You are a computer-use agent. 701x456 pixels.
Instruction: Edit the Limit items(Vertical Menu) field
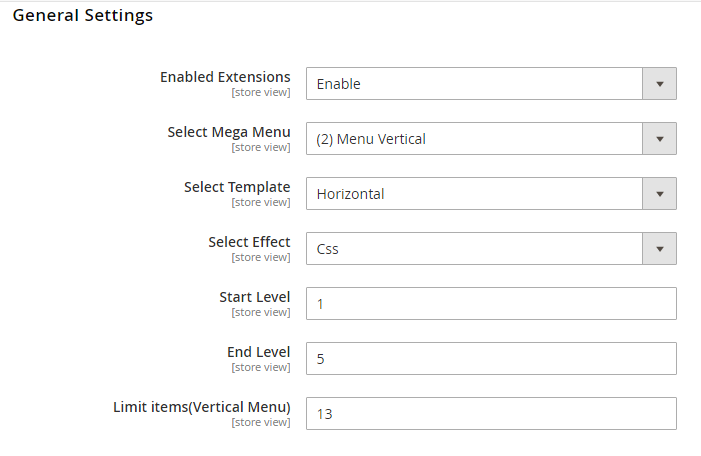pos(491,414)
